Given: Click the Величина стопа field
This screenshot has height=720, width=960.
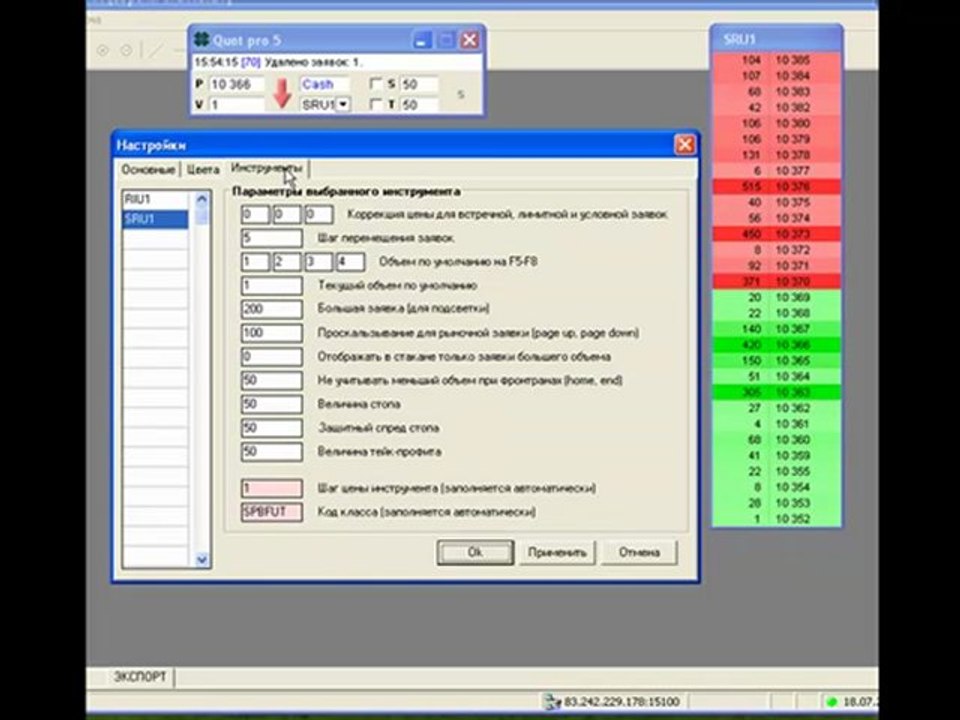Looking at the screenshot, I should click(271, 404).
